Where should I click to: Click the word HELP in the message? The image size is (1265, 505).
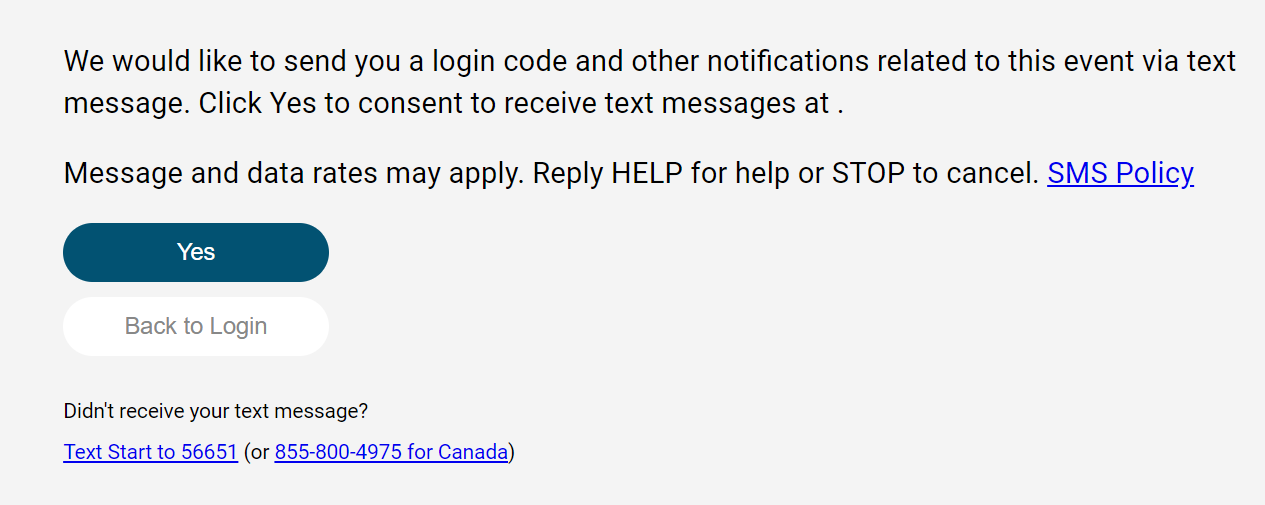pyautogui.click(x=646, y=173)
